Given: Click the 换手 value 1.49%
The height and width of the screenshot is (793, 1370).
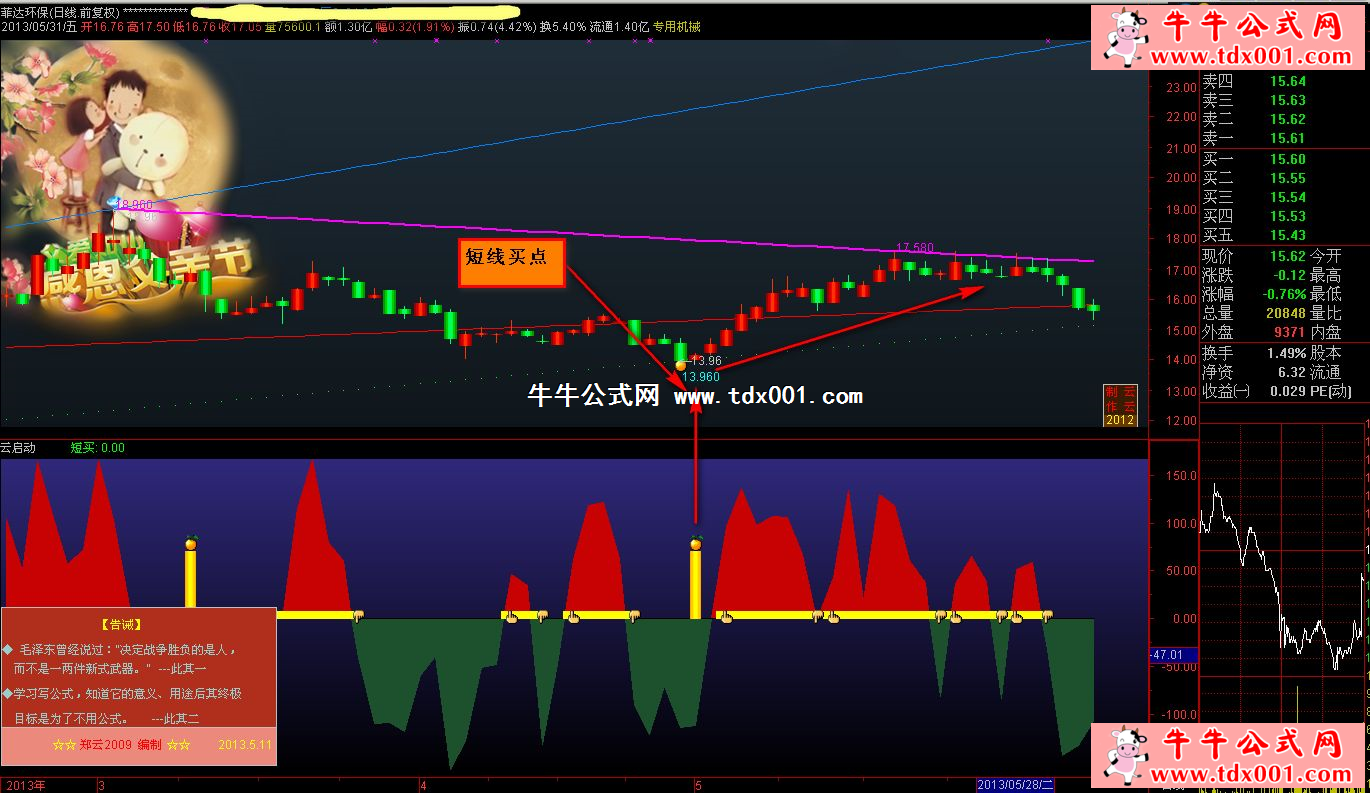Looking at the screenshot, I should click(1286, 353).
